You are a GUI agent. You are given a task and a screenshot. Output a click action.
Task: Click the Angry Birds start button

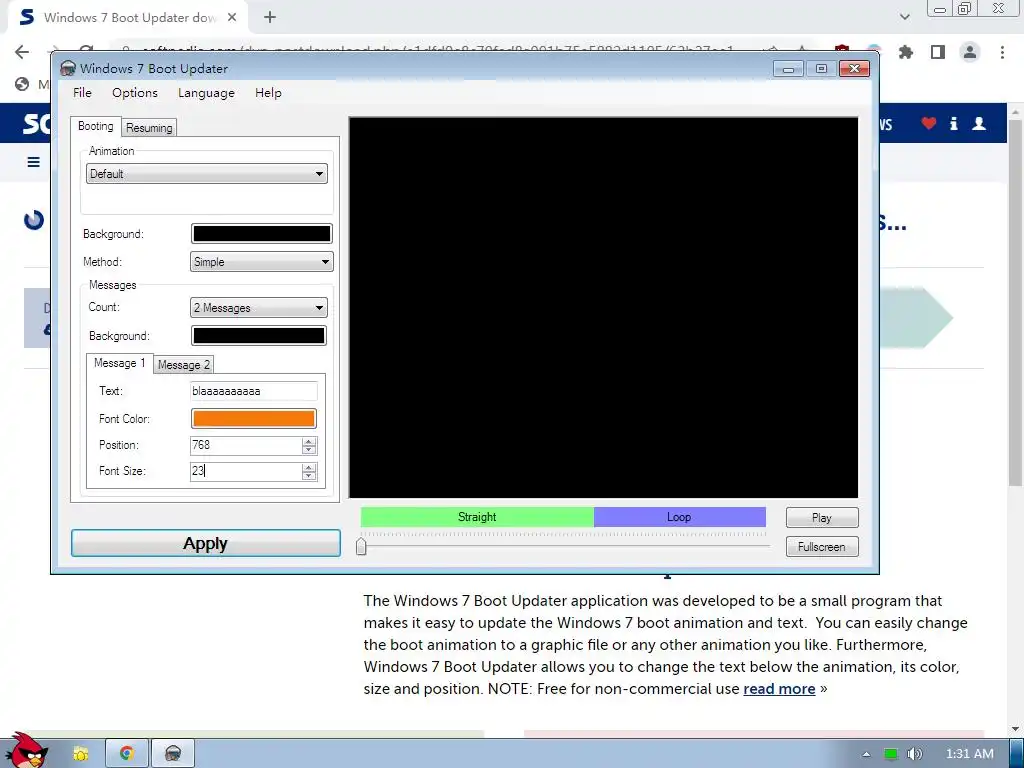27,751
